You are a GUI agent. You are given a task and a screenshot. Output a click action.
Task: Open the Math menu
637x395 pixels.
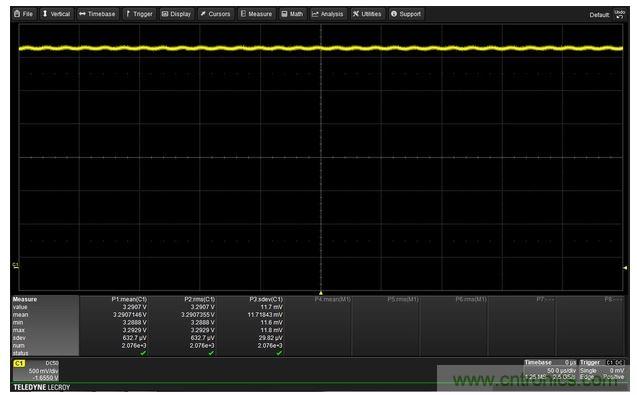292,14
